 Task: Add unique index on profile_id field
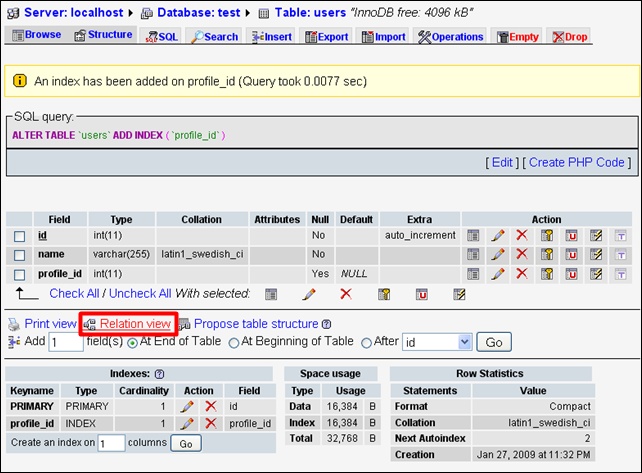click(x=572, y=274)
